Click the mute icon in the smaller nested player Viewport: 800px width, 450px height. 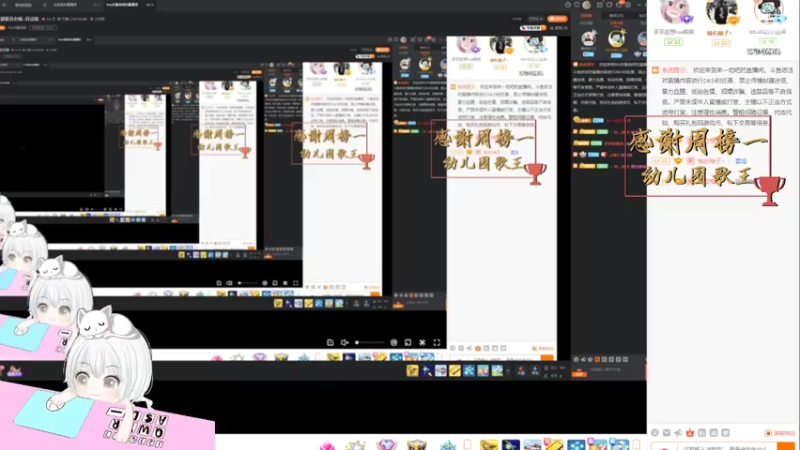pos(229,283)
